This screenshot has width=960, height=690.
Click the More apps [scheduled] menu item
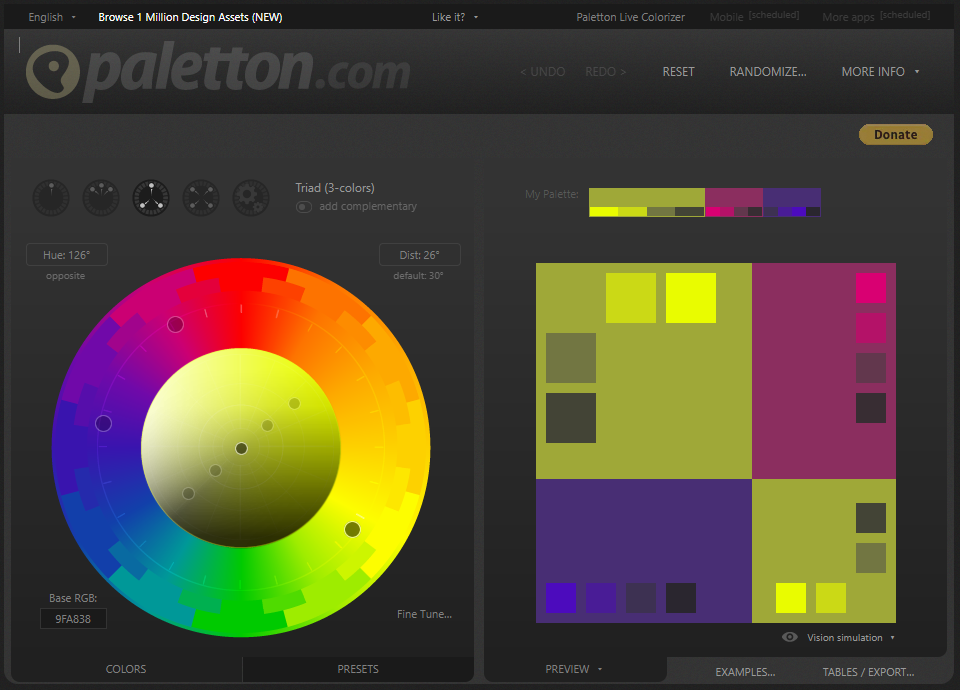(876, 17)
